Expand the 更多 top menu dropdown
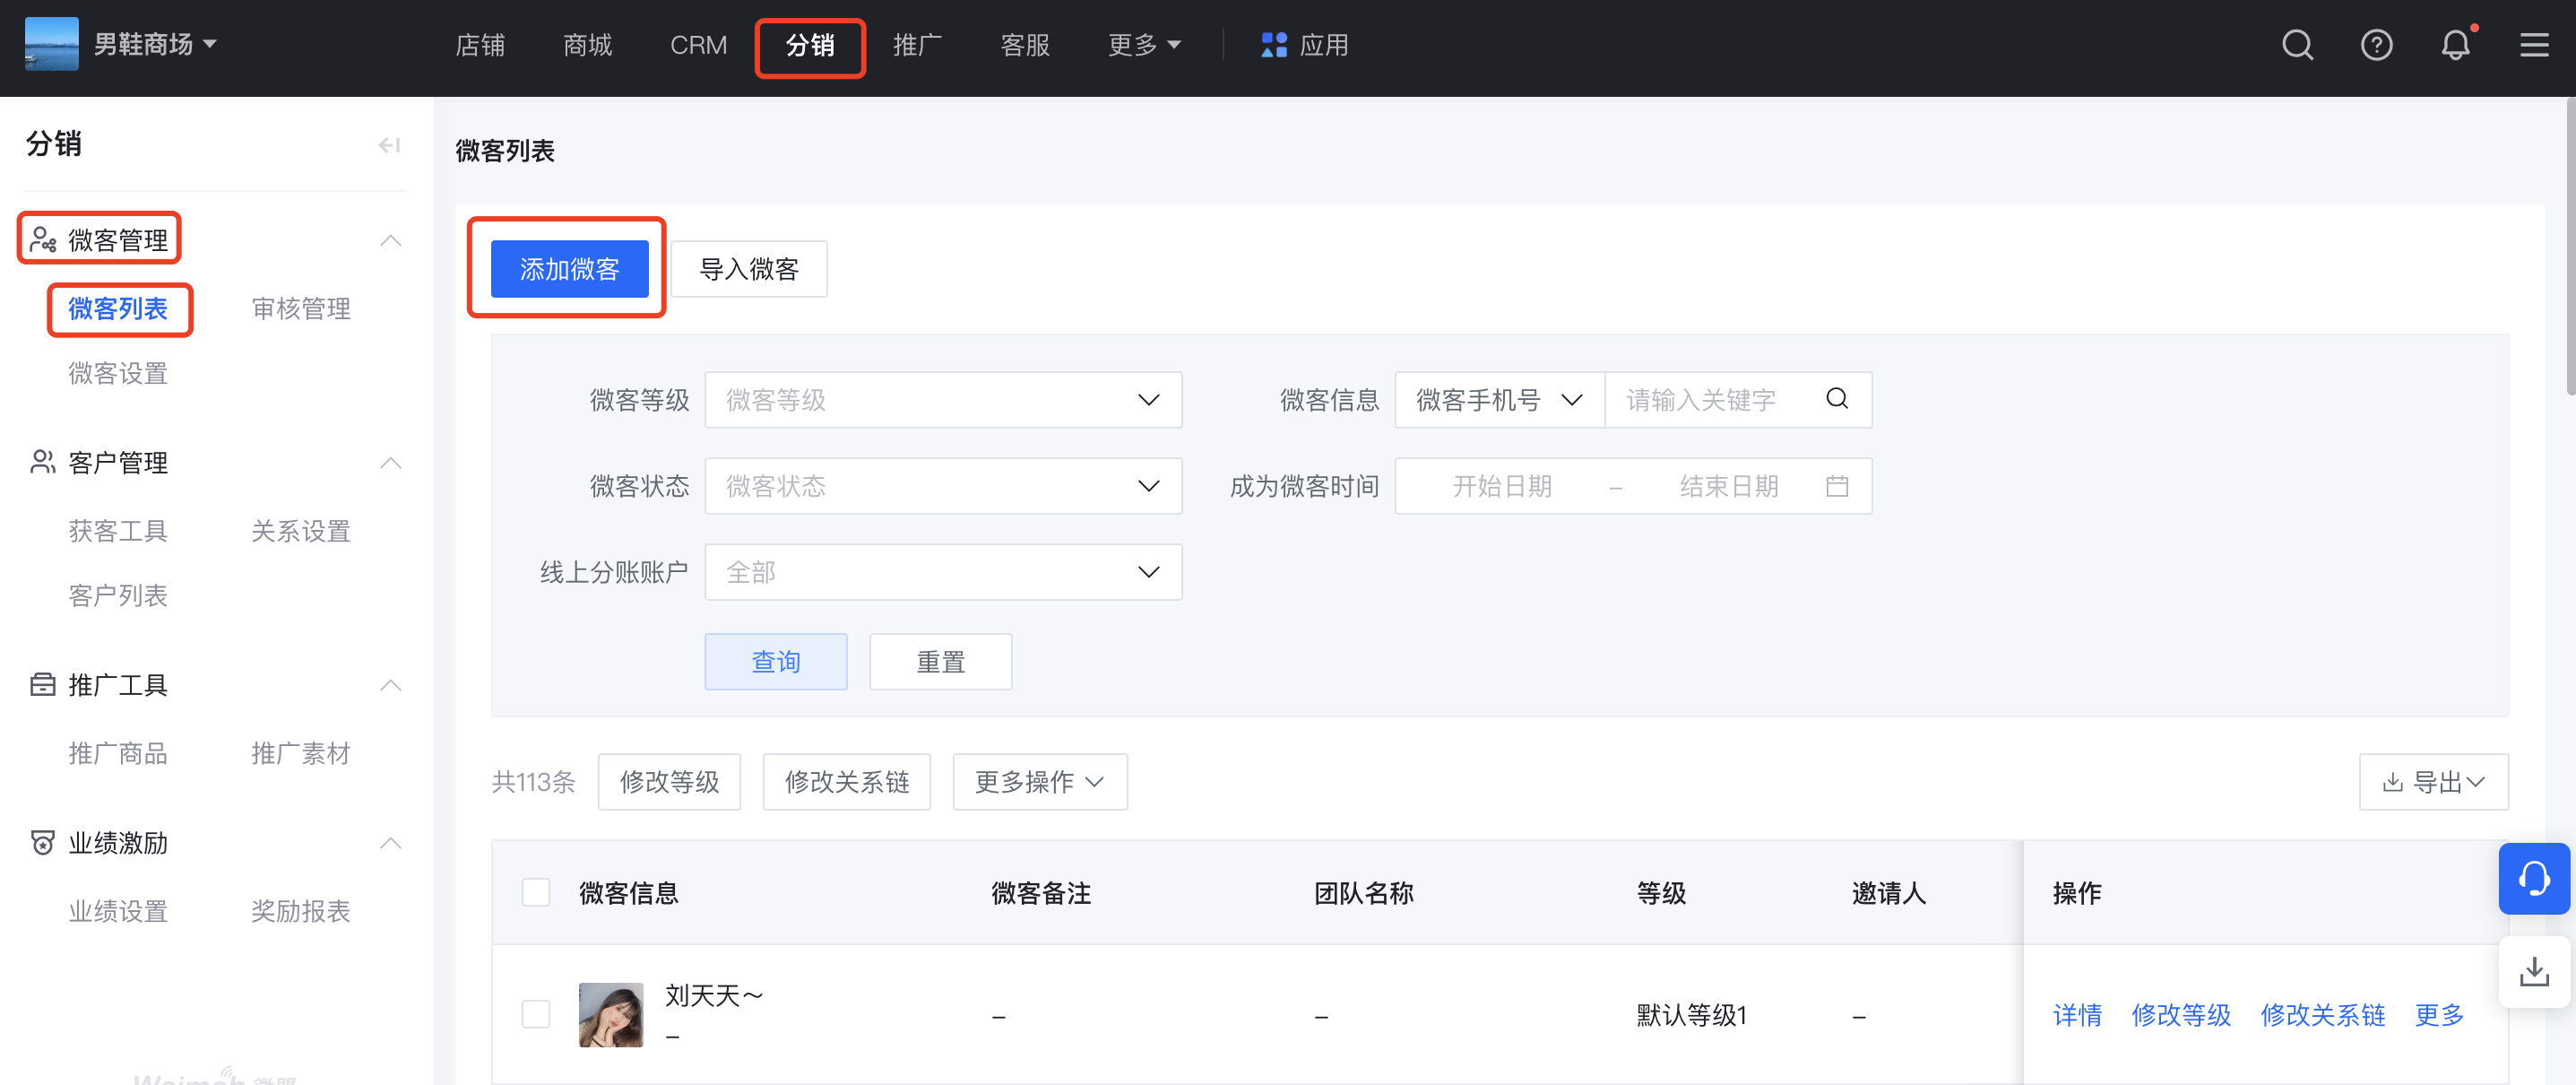Screen dimensions: 2576x1085 (1145, 45)
